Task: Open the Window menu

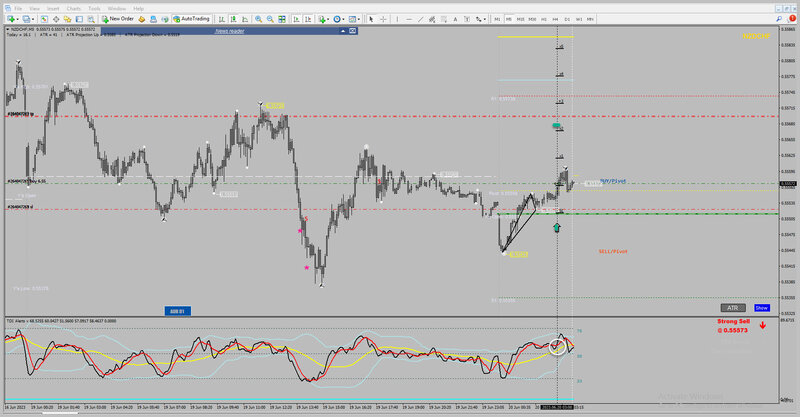Action: (x=117, y=9)
